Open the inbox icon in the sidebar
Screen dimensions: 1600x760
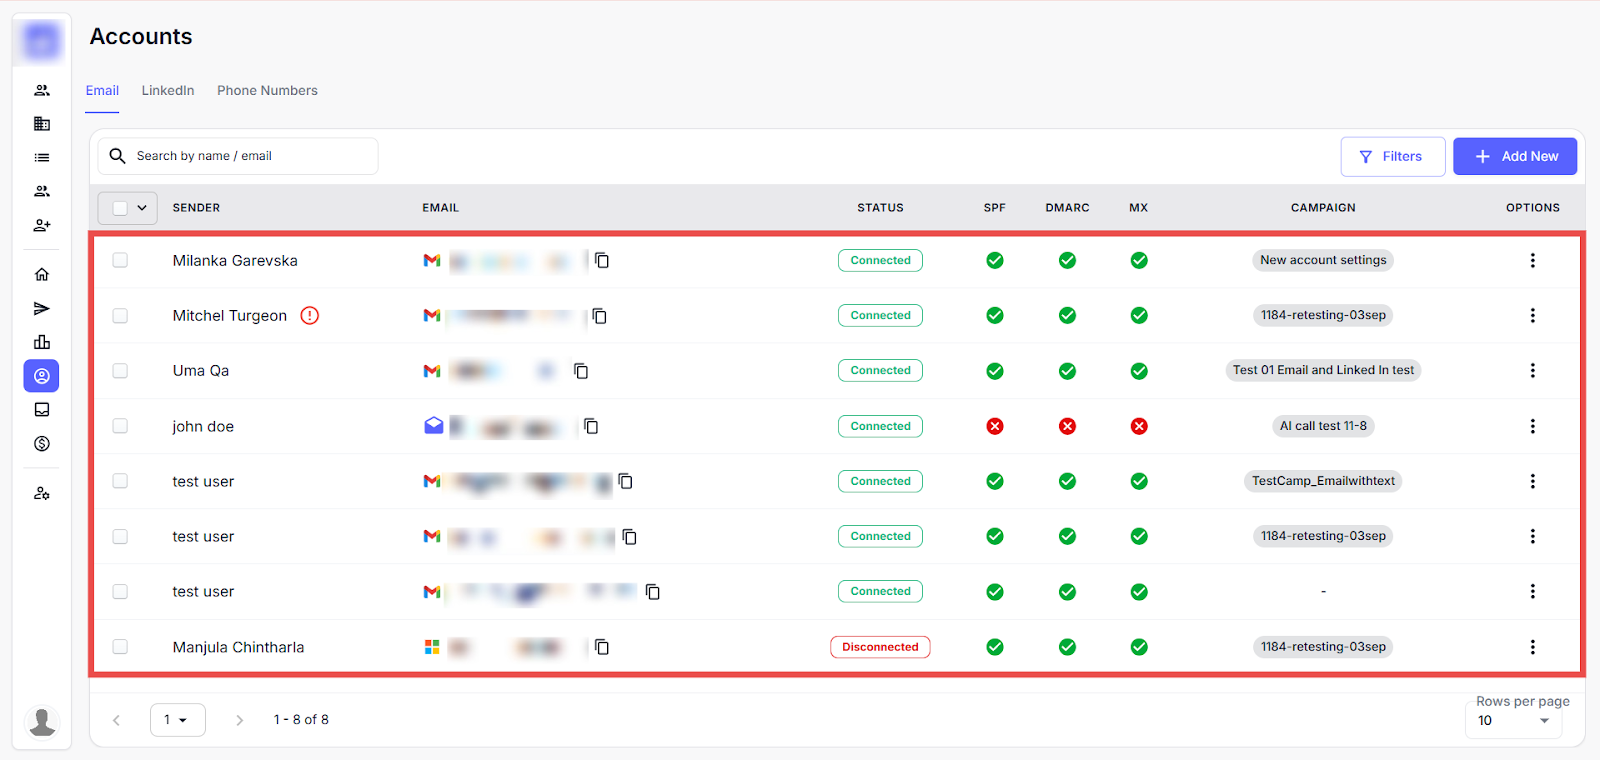point(42,410)
